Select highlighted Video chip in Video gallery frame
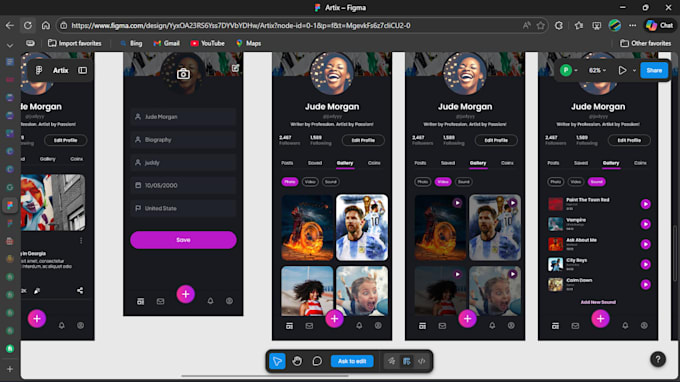680x382 pixels. tap(443, 182)
